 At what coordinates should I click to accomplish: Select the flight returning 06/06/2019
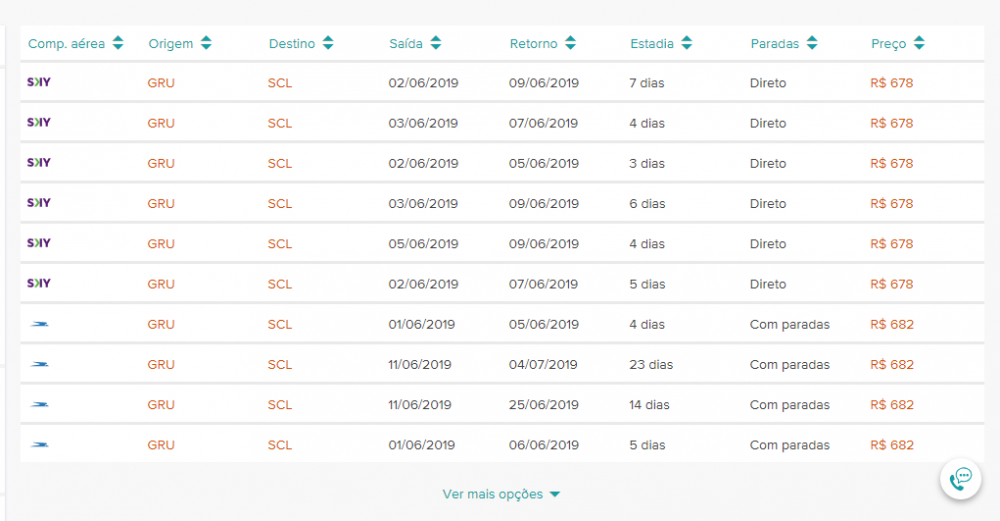tap(544, 445)
